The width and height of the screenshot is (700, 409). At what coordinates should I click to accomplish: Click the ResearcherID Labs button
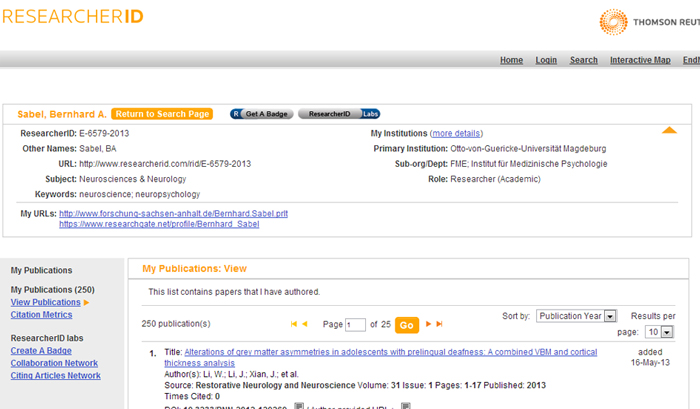tap(339, 114)
